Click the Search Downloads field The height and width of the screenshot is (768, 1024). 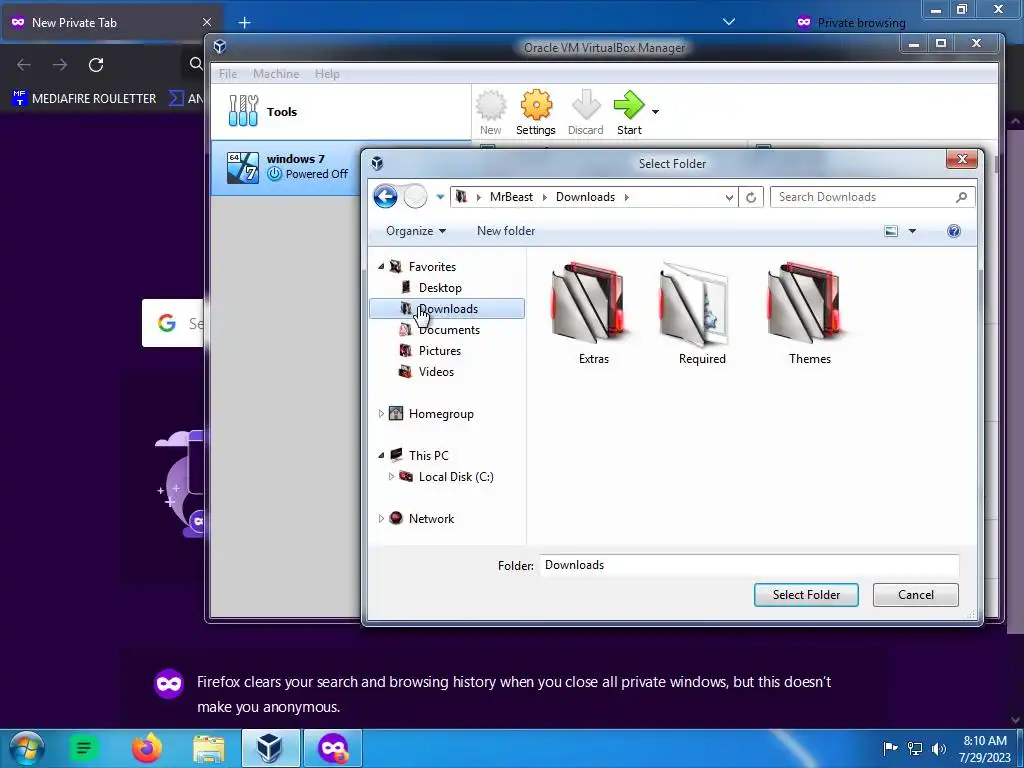[x=872, y=197]
